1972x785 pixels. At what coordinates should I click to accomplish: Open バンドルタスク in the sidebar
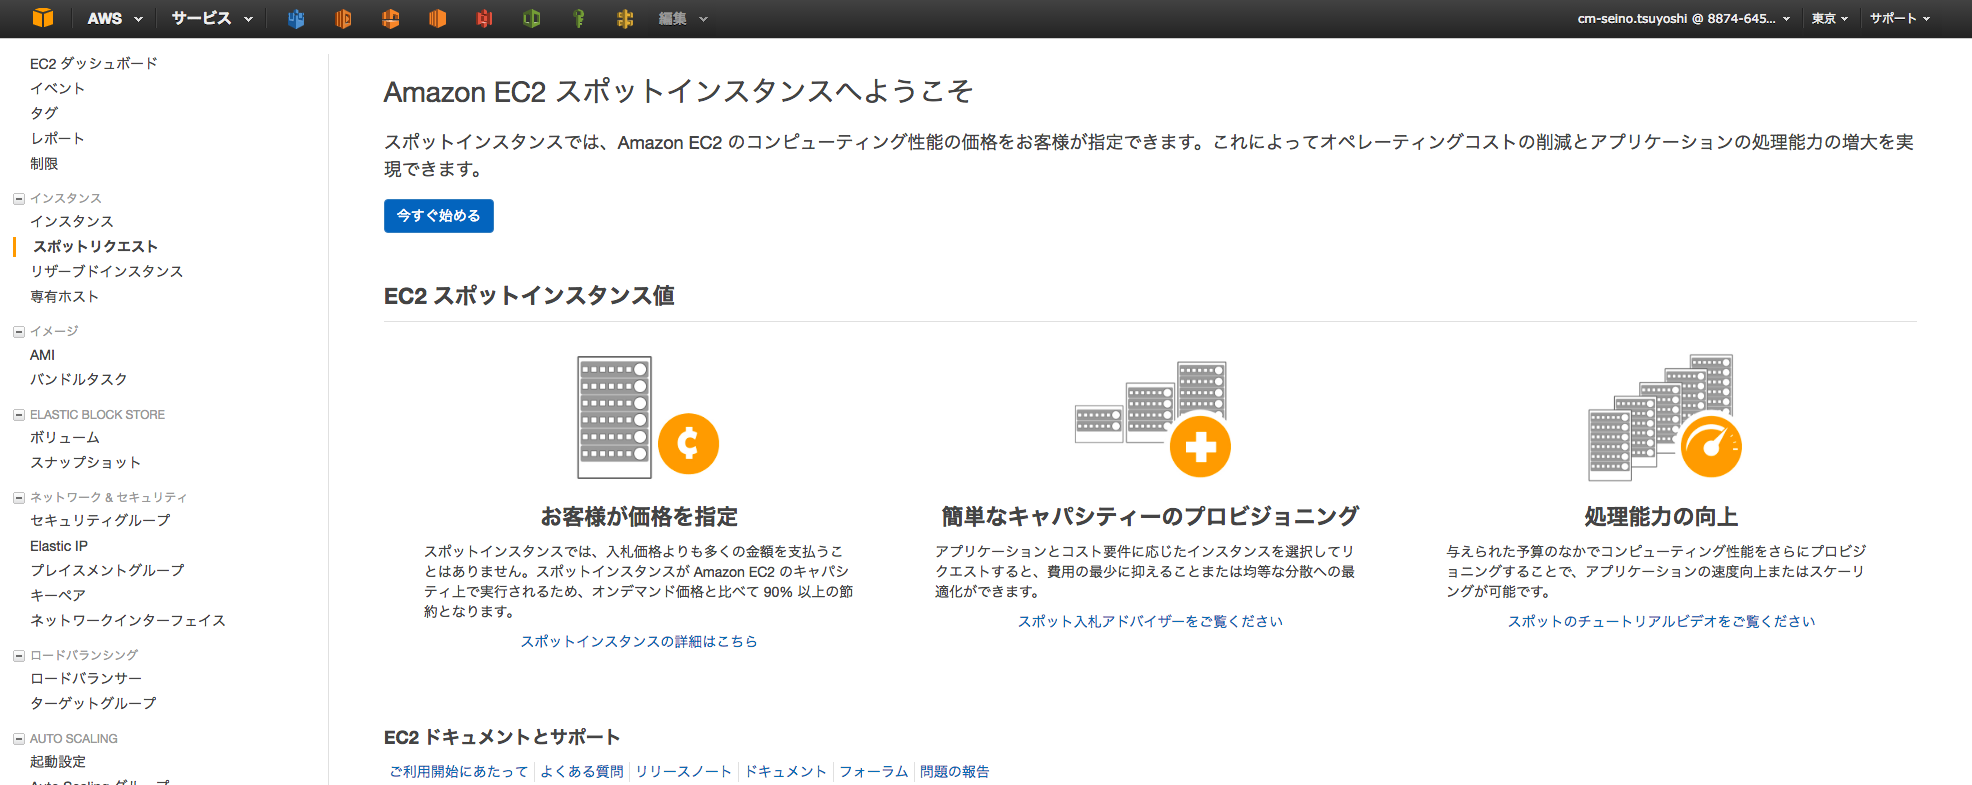click(79, 379)
